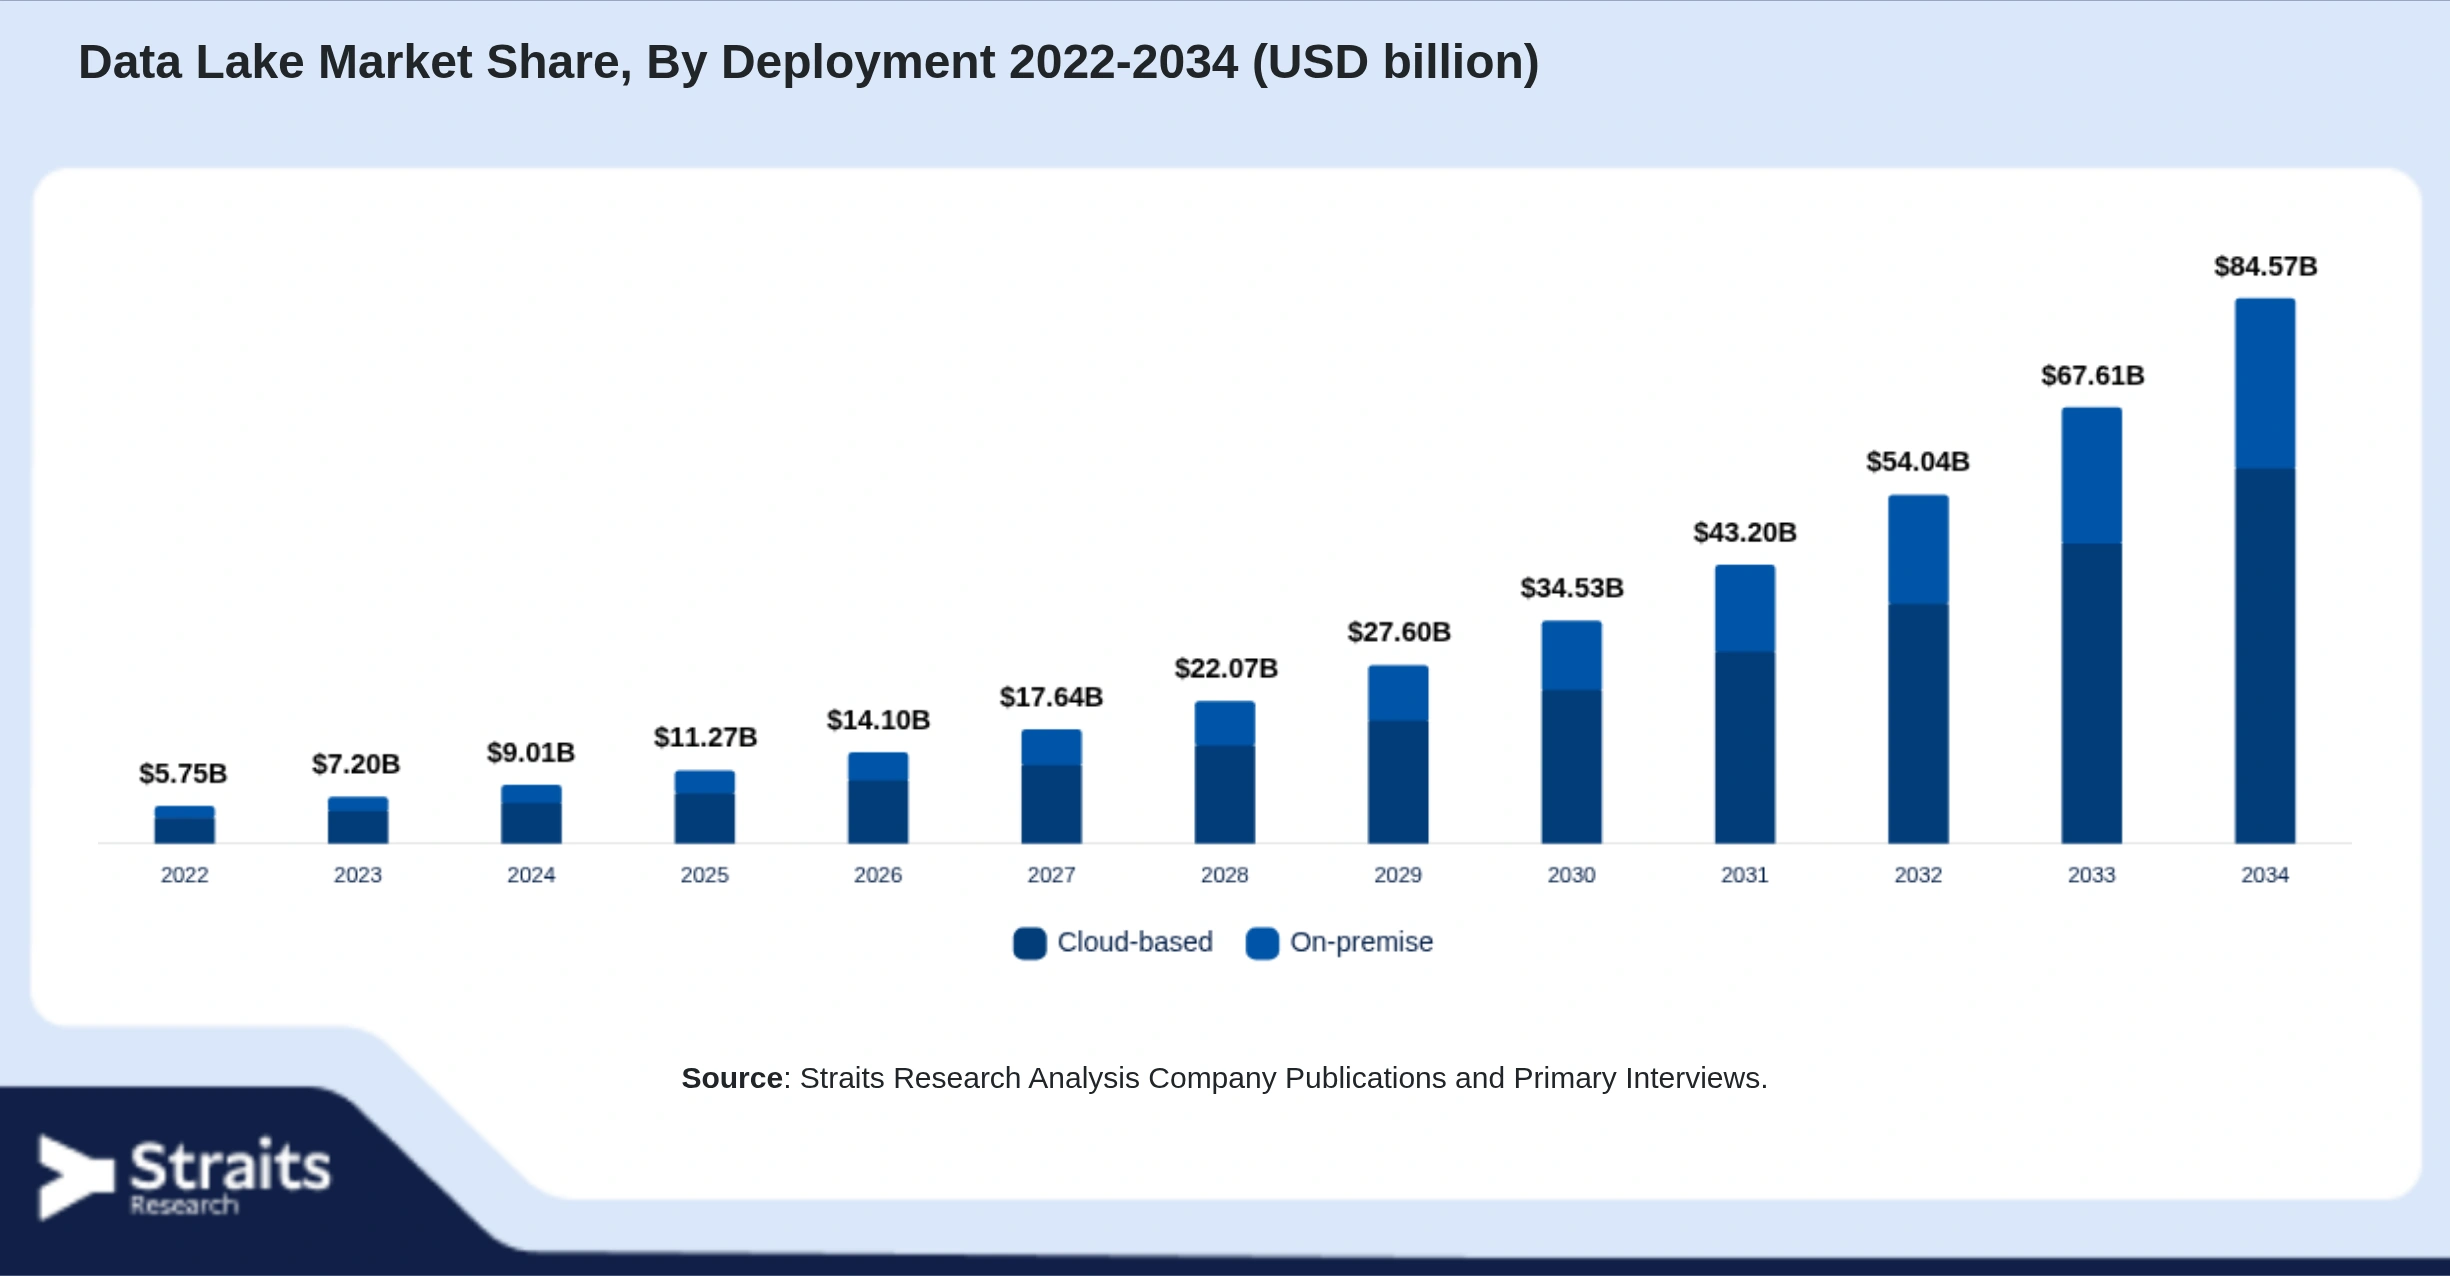Click the Cloud-based segment of 2033 bar
The image size is (2450, 1276).
2092,694
